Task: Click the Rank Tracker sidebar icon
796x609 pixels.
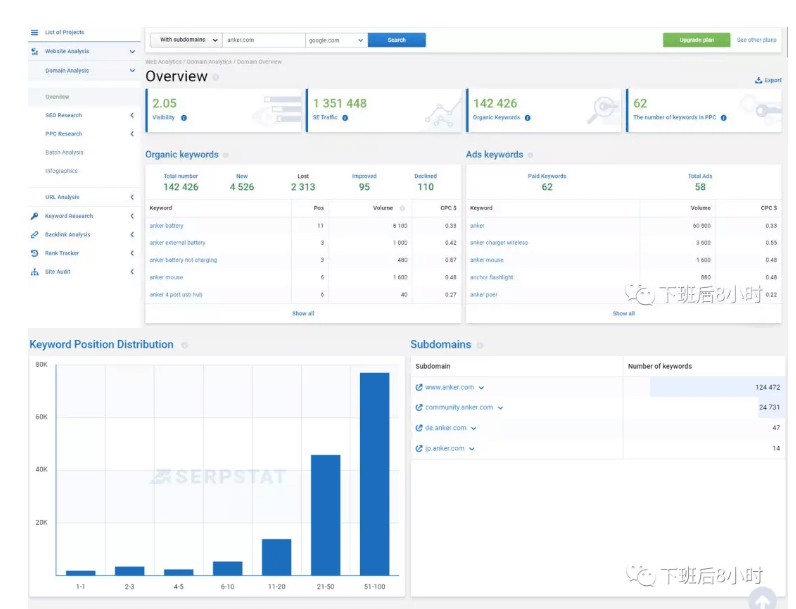Action: pyautogui.click(x=35, y=253)
